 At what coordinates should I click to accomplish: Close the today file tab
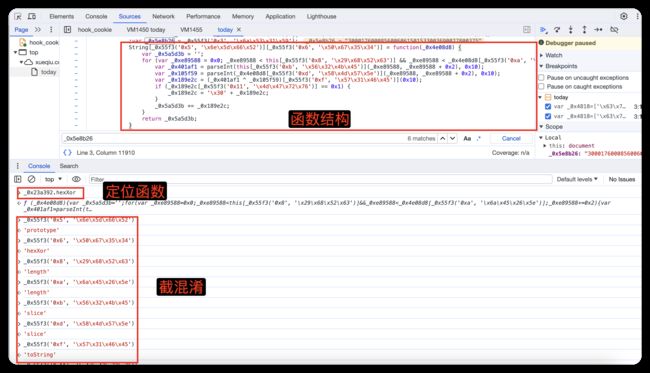point(239,30)
